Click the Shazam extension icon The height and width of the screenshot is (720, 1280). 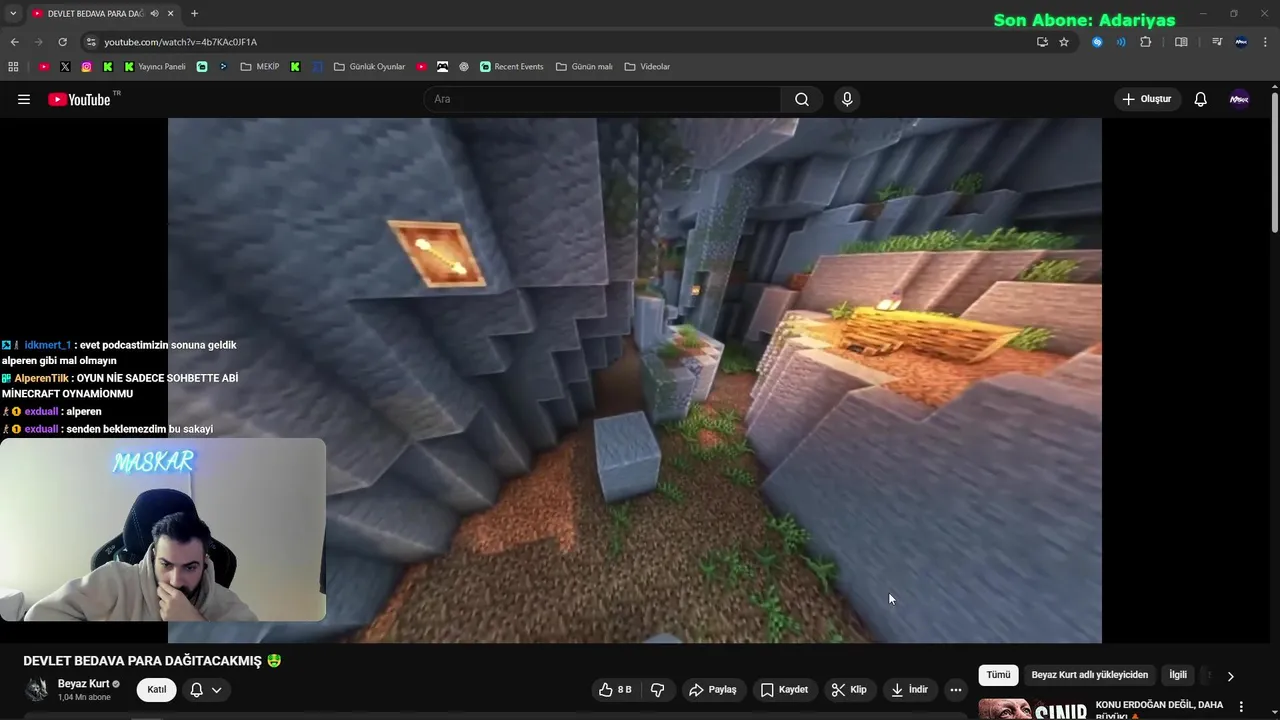[1097, 42]
